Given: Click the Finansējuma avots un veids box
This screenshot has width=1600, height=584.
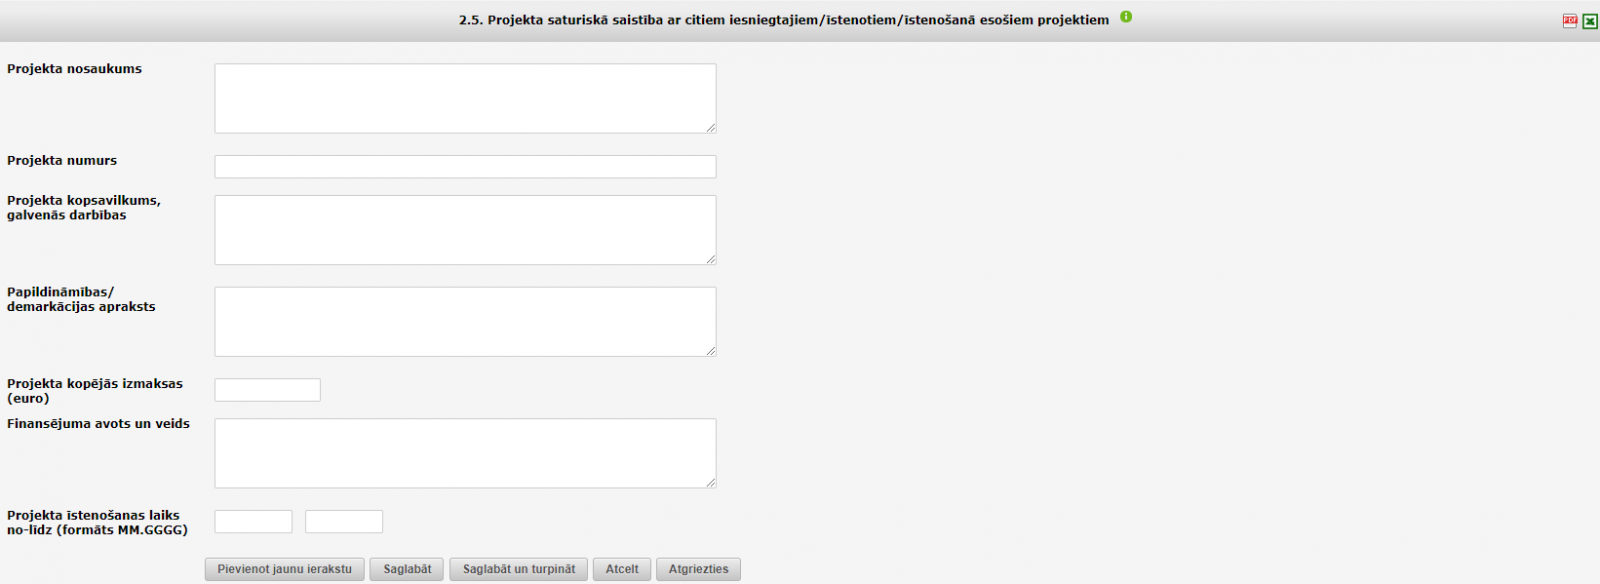Looking at the screenshot, I should [x=465, y=453].
